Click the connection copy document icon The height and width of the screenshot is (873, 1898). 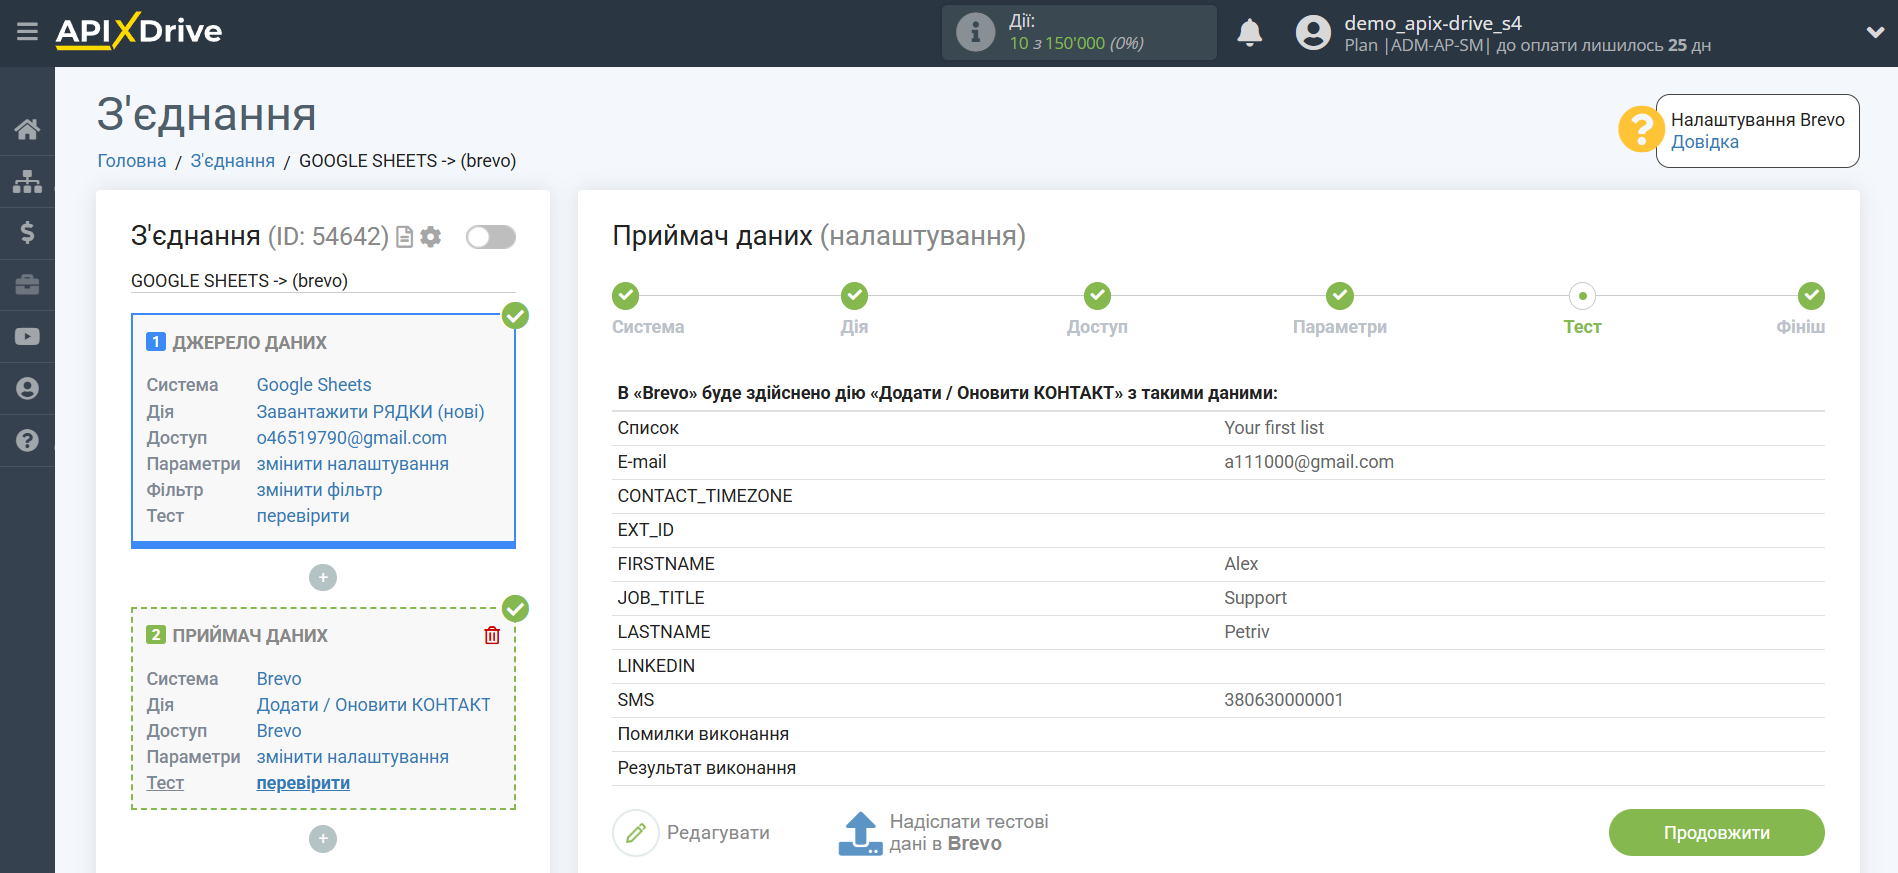click(x=405, y=237)
